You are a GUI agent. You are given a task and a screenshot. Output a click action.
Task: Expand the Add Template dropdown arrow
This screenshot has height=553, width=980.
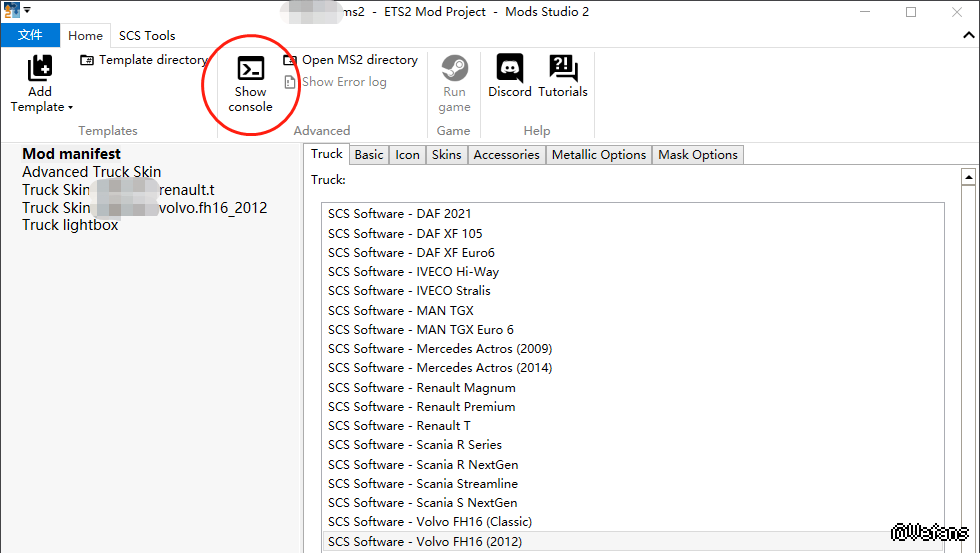click(71, 108)
